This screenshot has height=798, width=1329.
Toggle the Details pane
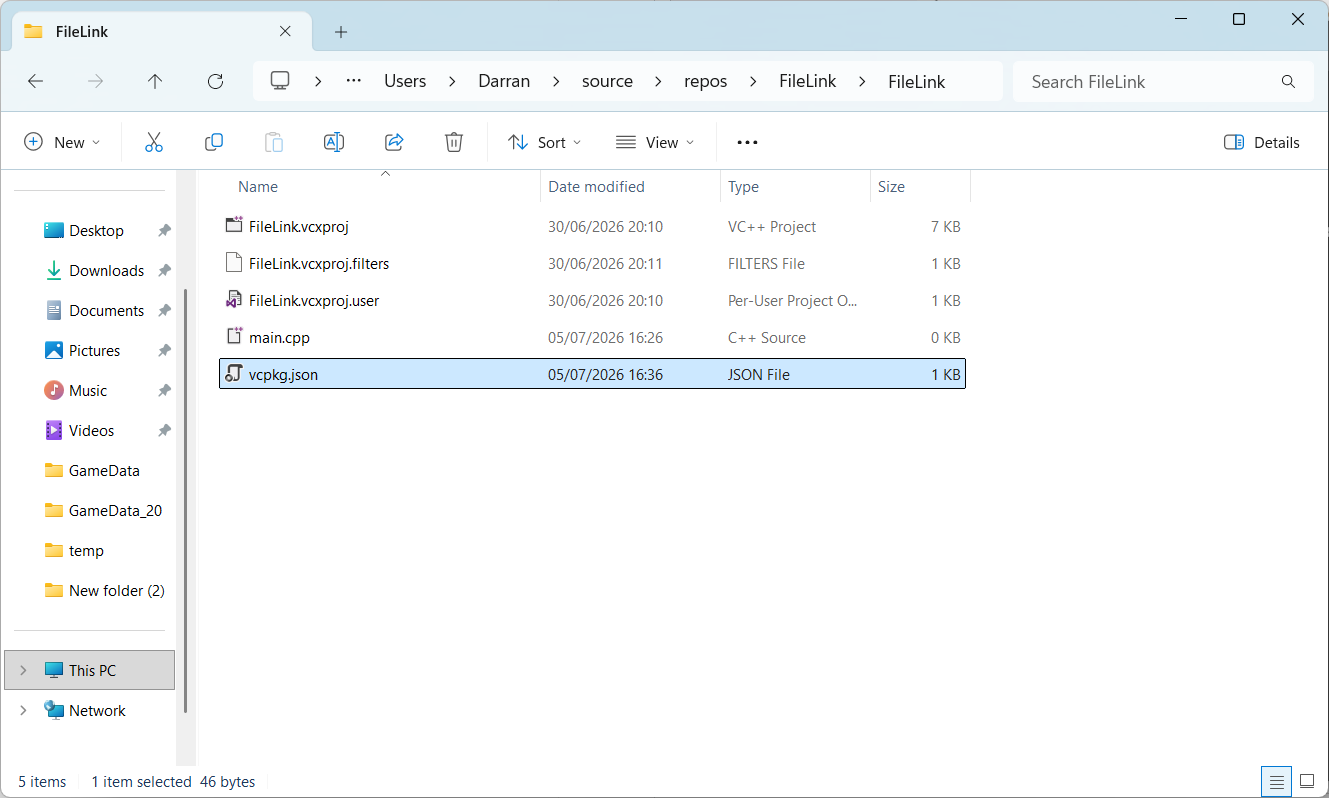click(1262, 142)
